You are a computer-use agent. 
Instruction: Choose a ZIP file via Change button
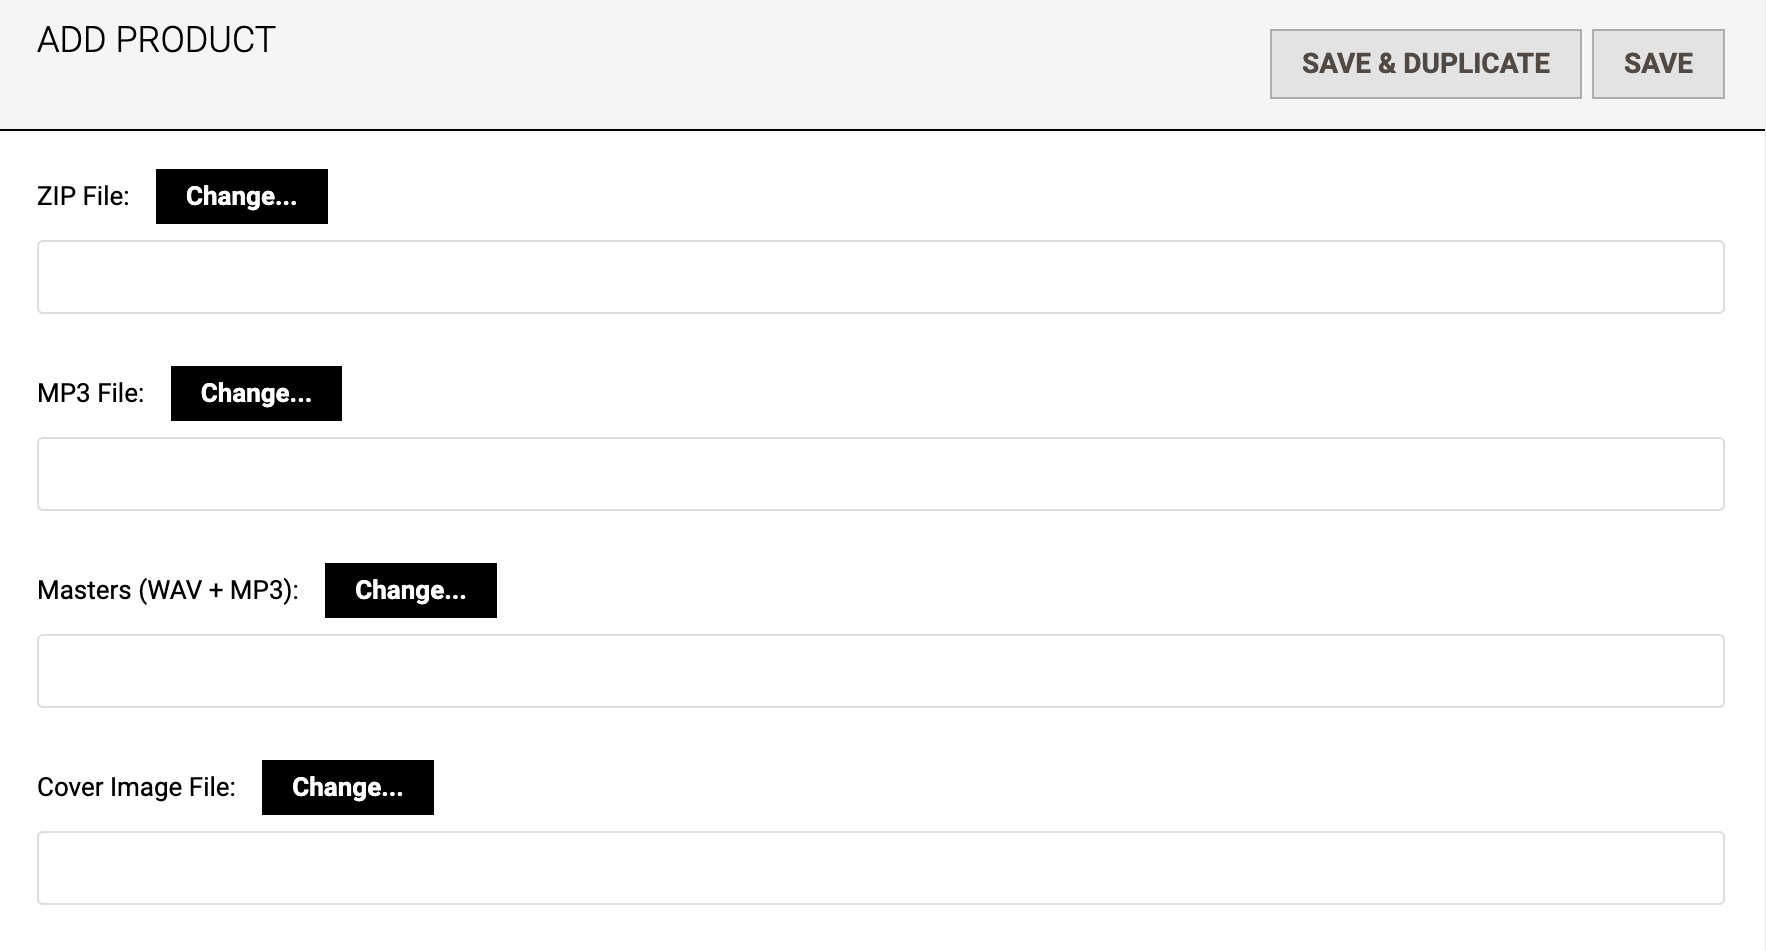point(241,196)
